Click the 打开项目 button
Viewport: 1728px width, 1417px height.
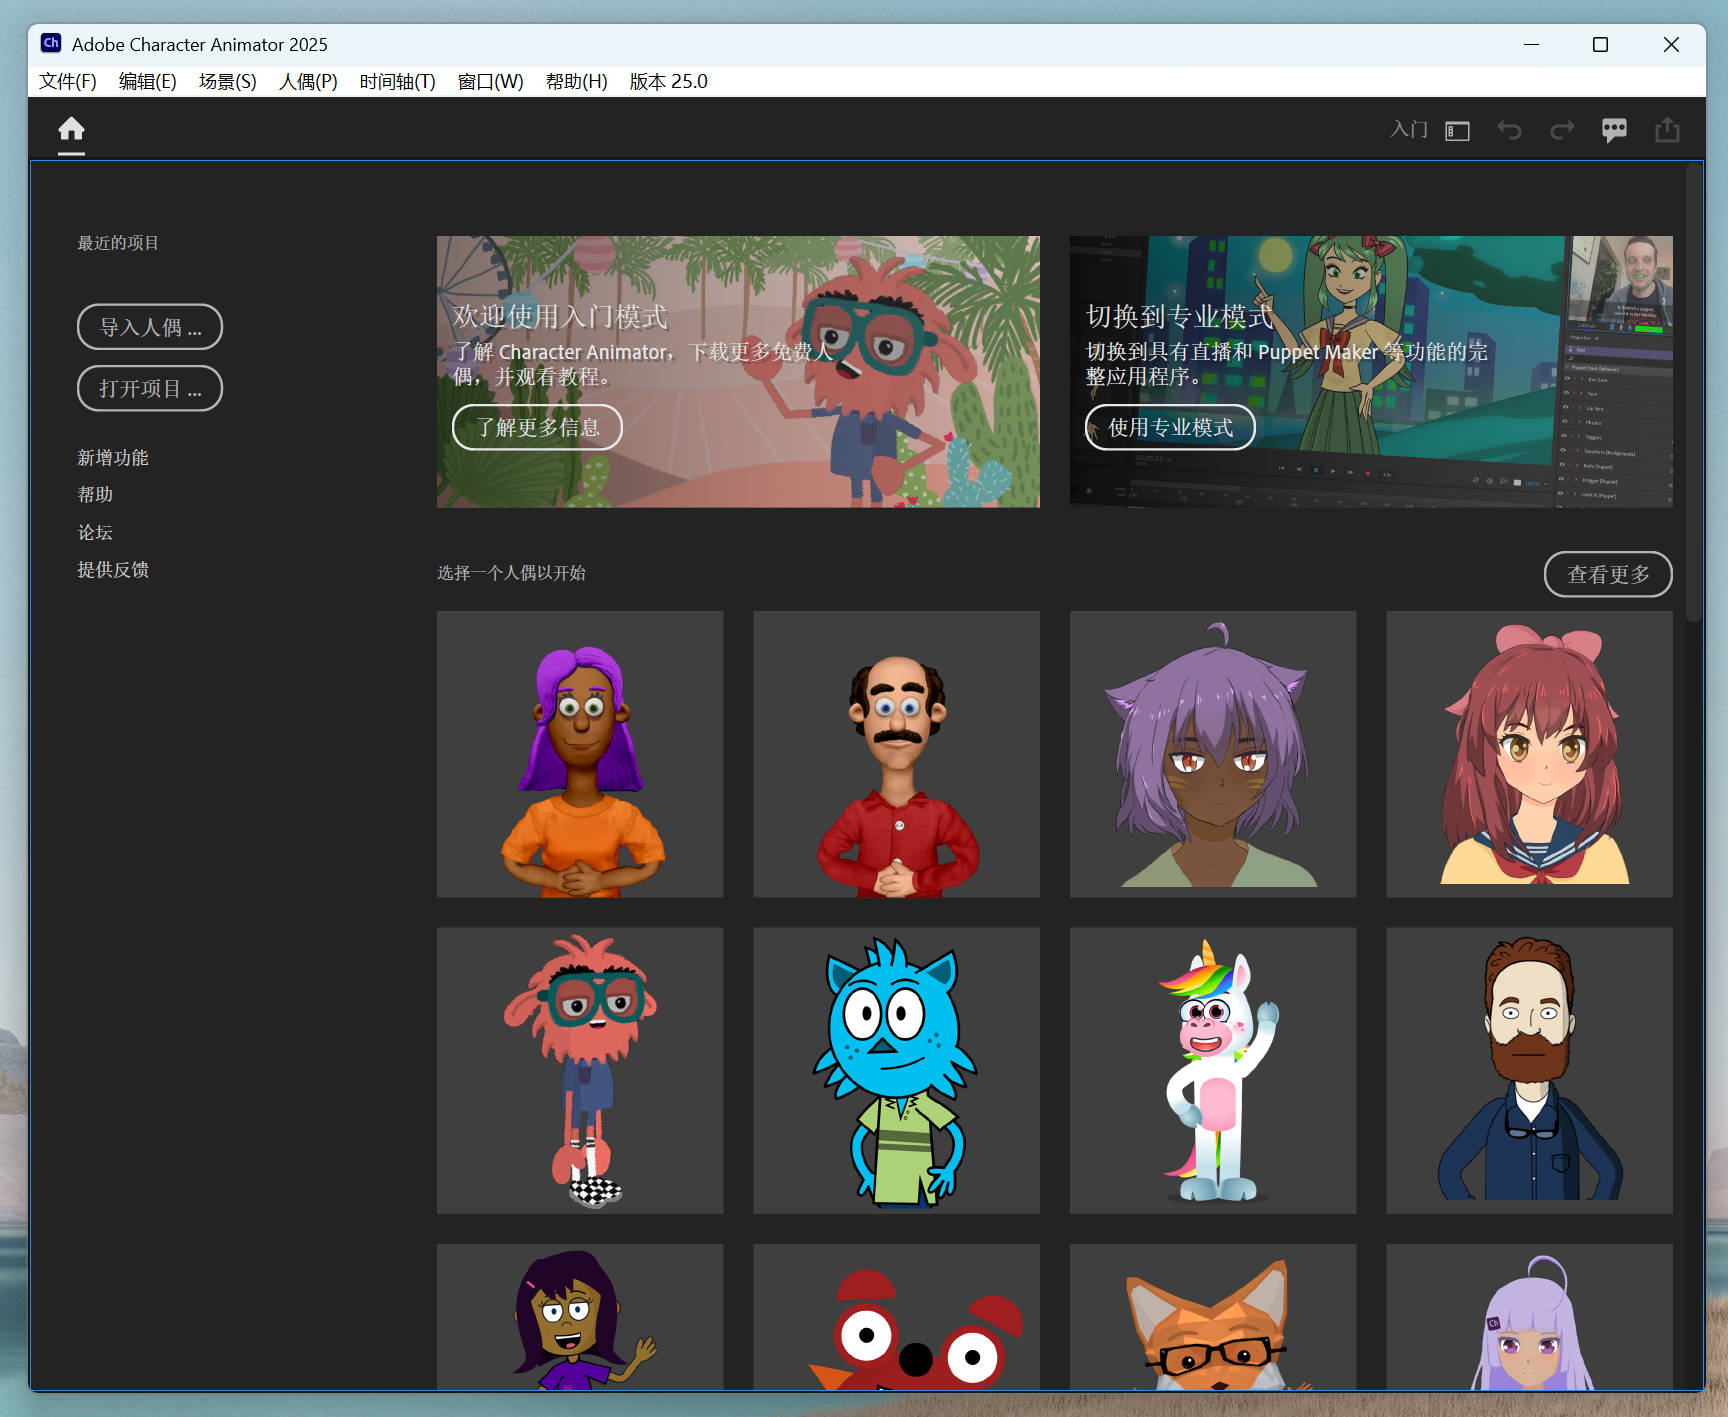tap(150, 388)
